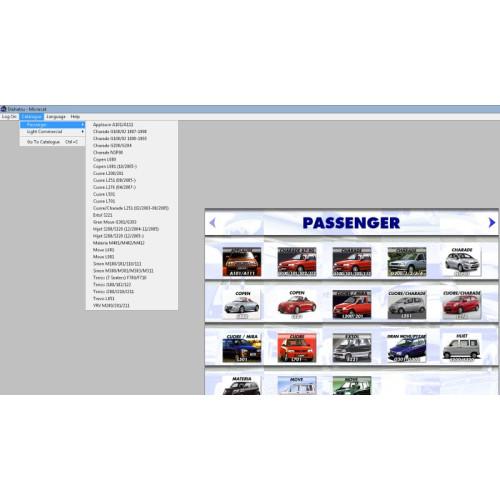Screen dimensions: 500x500
Task: Click the PASSENGER heading text
Action: tap(351, 223)
